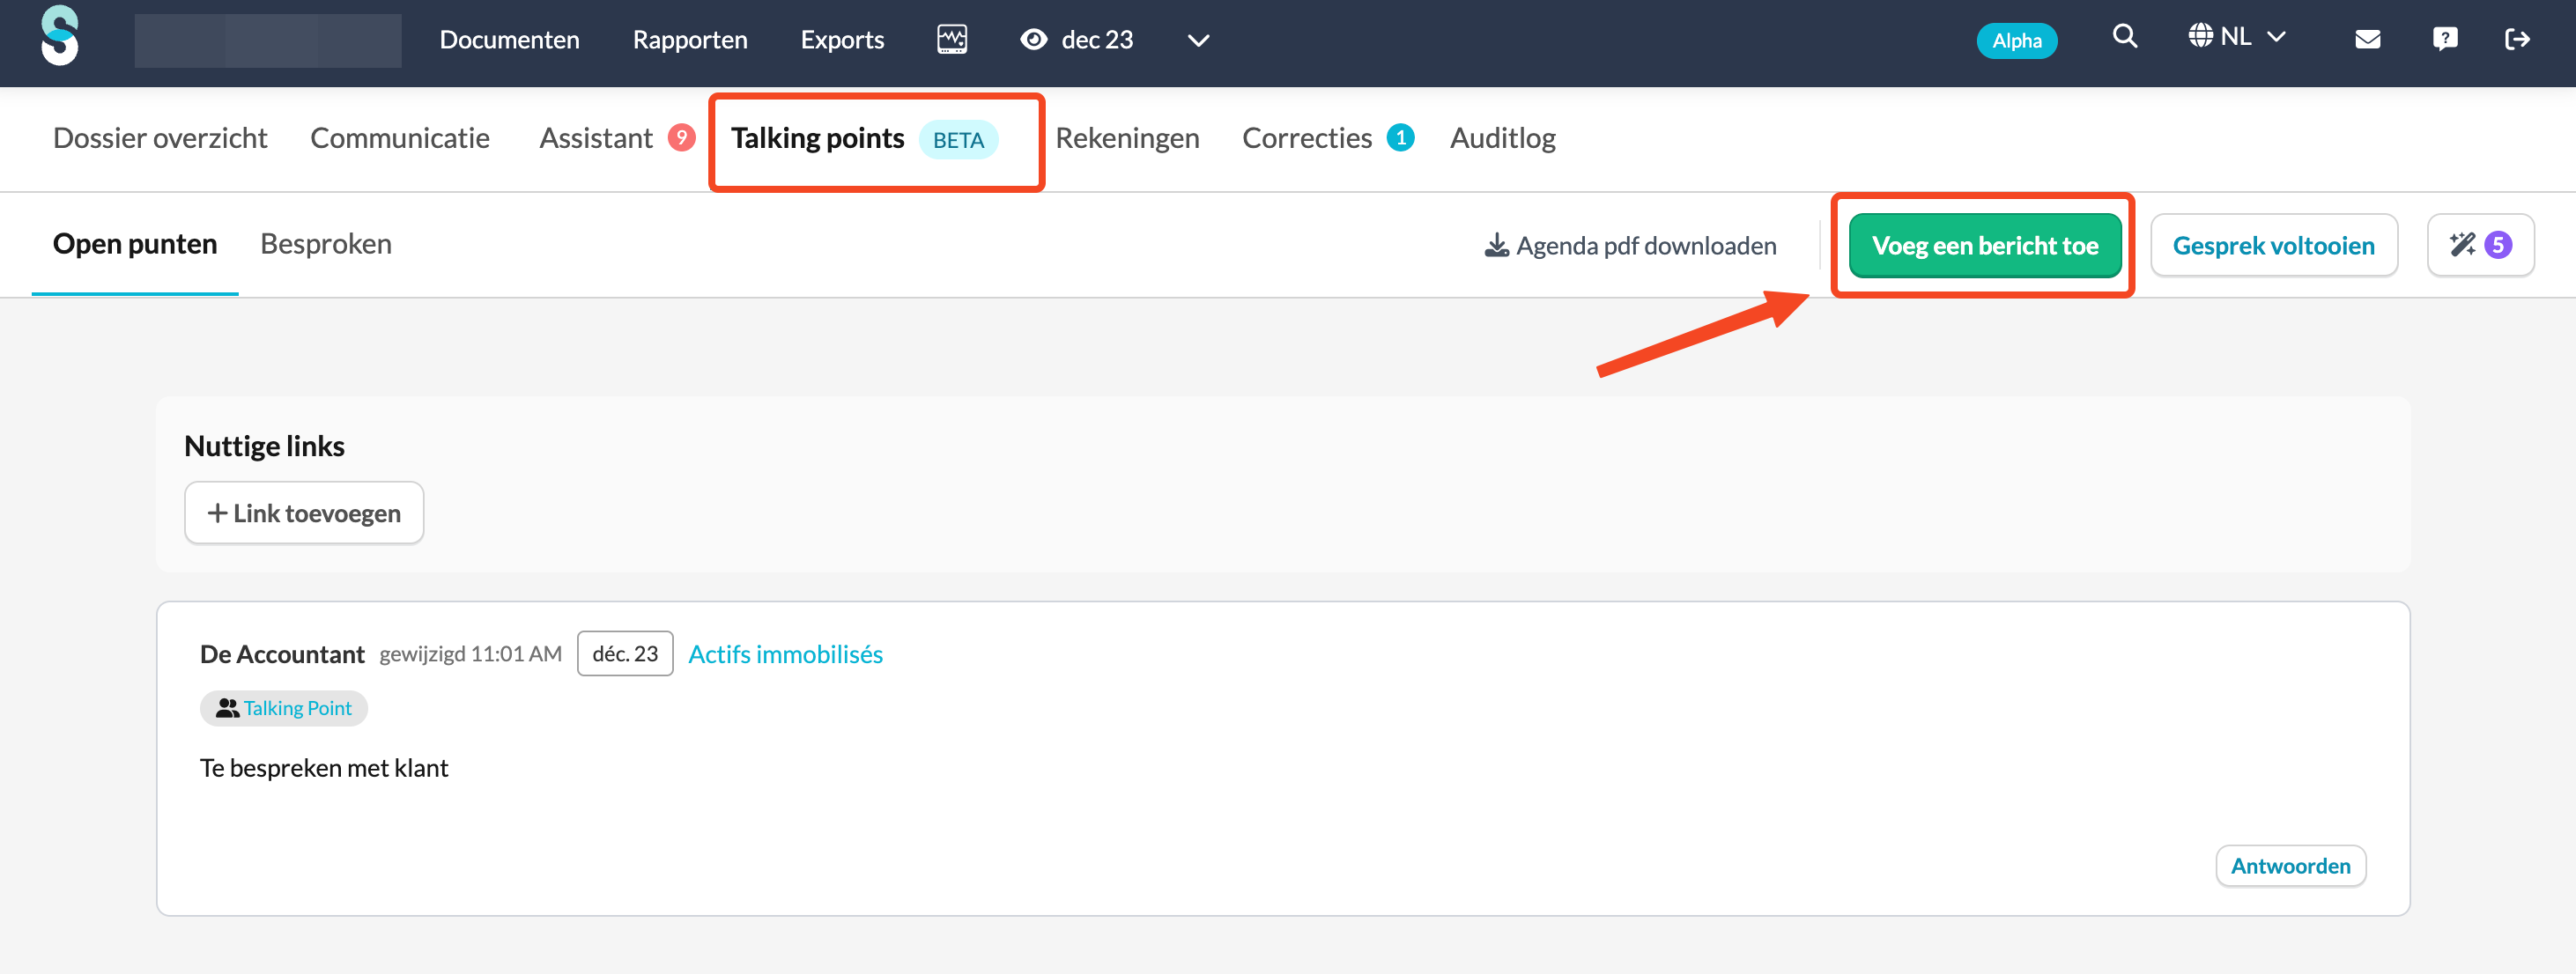Click Voeg een bericht toe button
This screenshot has width=2576, height=974.
click(x=1984, y=246)
